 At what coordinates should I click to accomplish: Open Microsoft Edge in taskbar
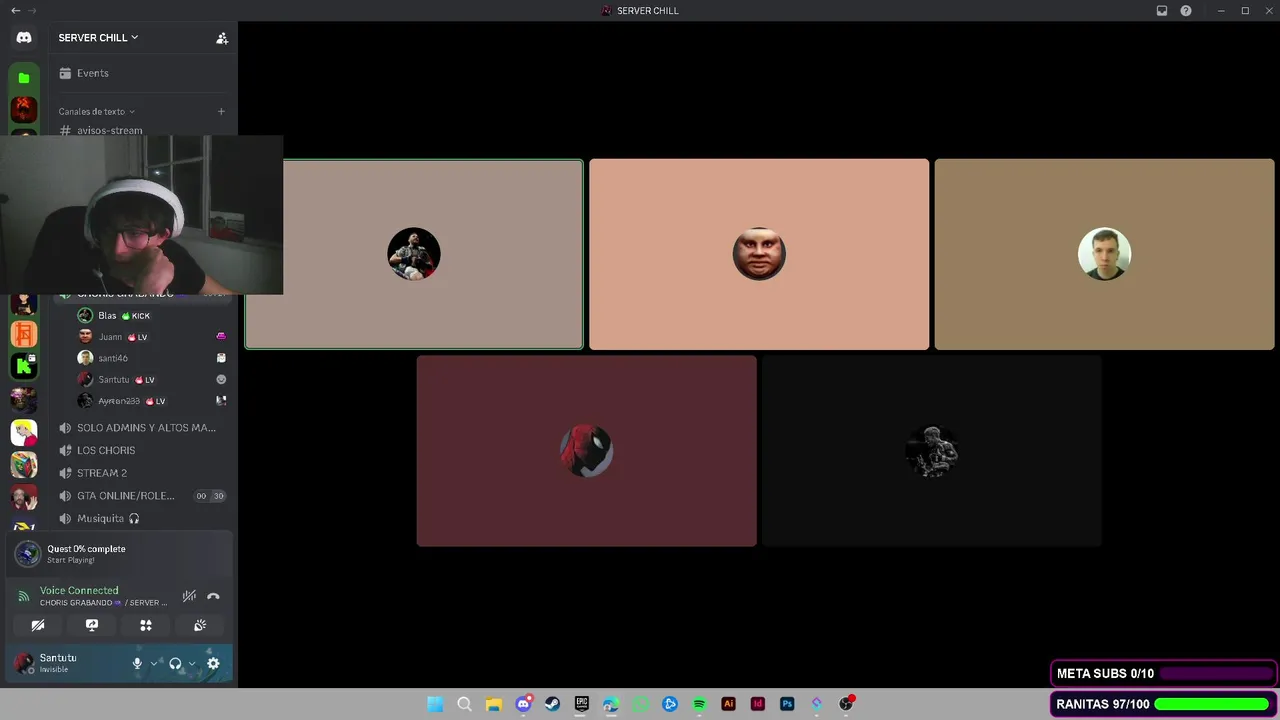[611, 704]
